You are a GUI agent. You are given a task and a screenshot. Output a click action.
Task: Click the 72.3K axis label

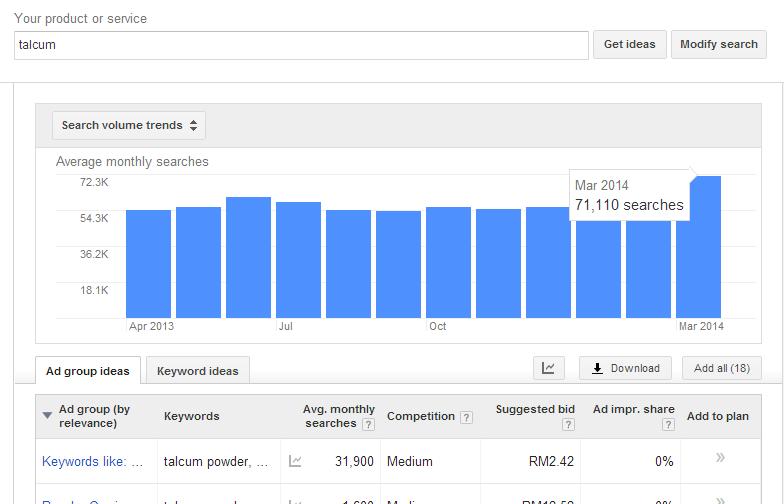94,182
